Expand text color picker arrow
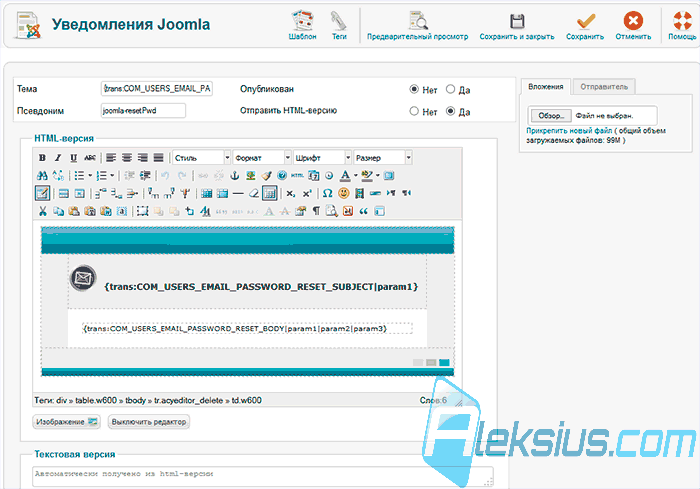The image size is (700, 489). pos(355,176)
